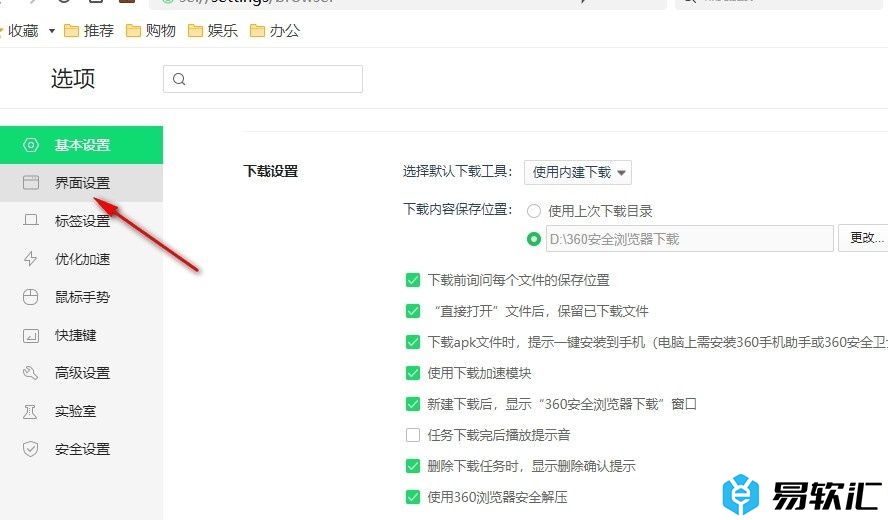This screenshot has height=520, width=888.
Task: Click the 标签设置 tab icon
Action: click(x=31, y=220)
